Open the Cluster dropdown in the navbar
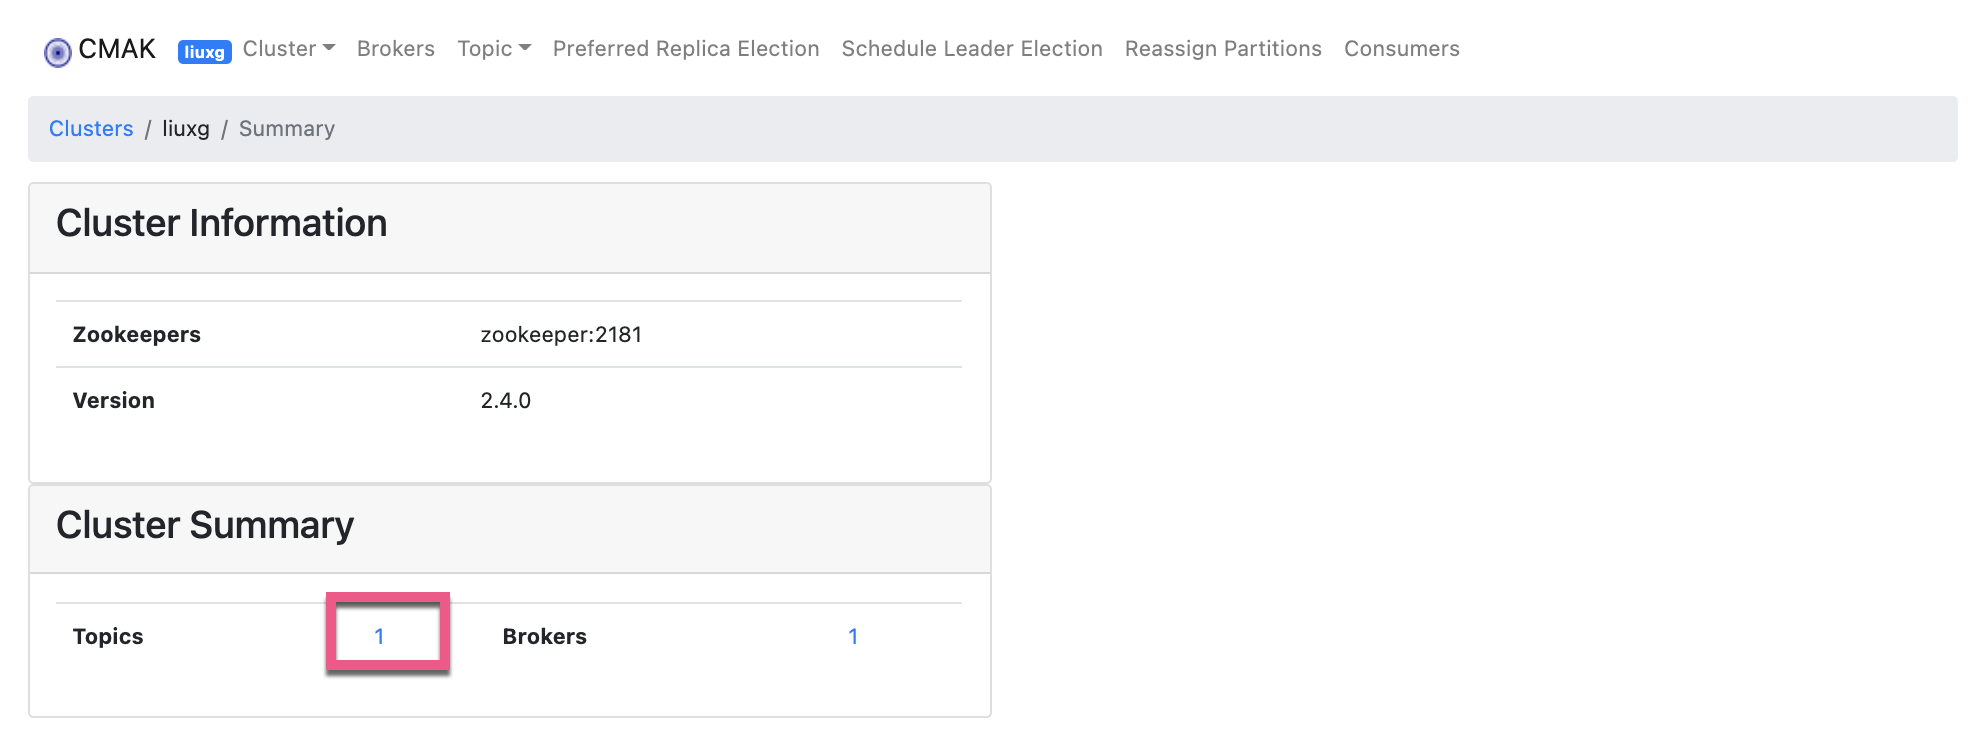1984x752 pixels. click(x=281, y=48)
